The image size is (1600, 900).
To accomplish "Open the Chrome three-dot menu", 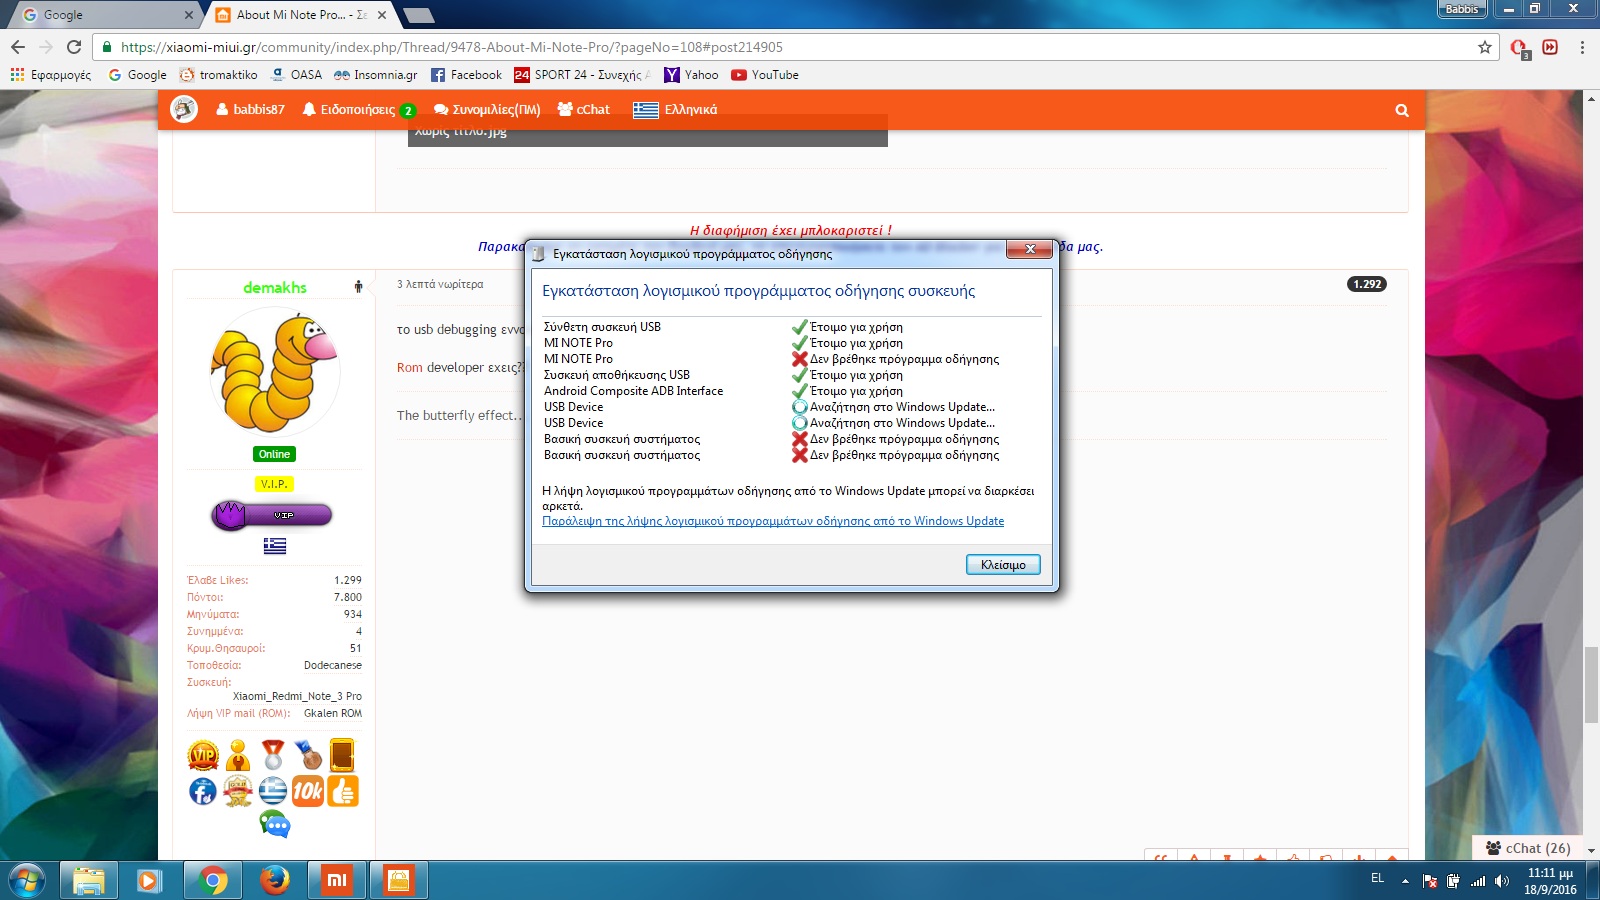I will [x=1582, y=47].
